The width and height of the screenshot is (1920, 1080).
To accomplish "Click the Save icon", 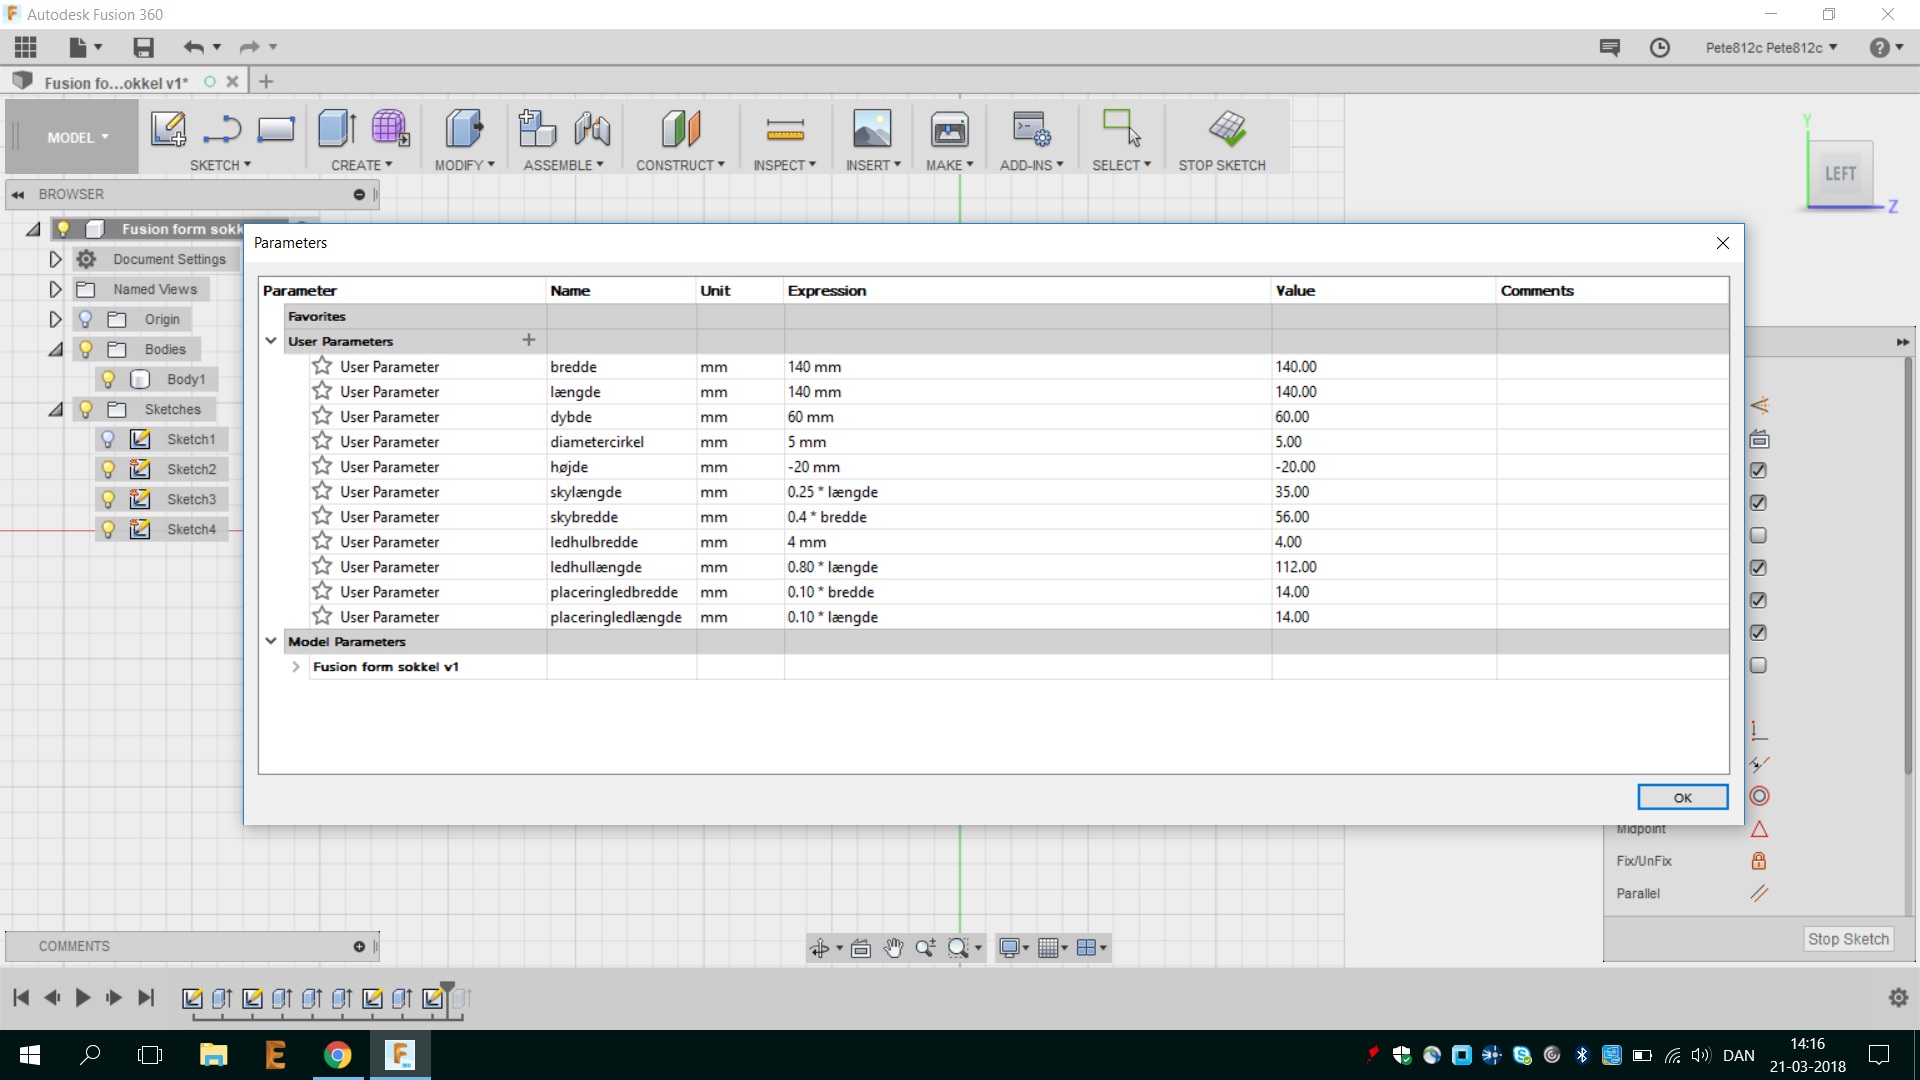I will [x=143, y=47].
